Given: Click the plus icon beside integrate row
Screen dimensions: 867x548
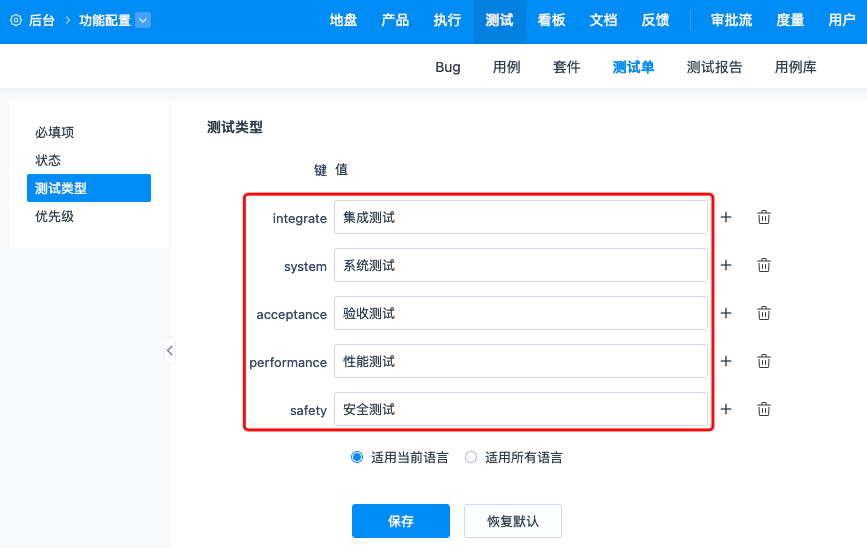Looking at the screenshot, I should 726,217.
